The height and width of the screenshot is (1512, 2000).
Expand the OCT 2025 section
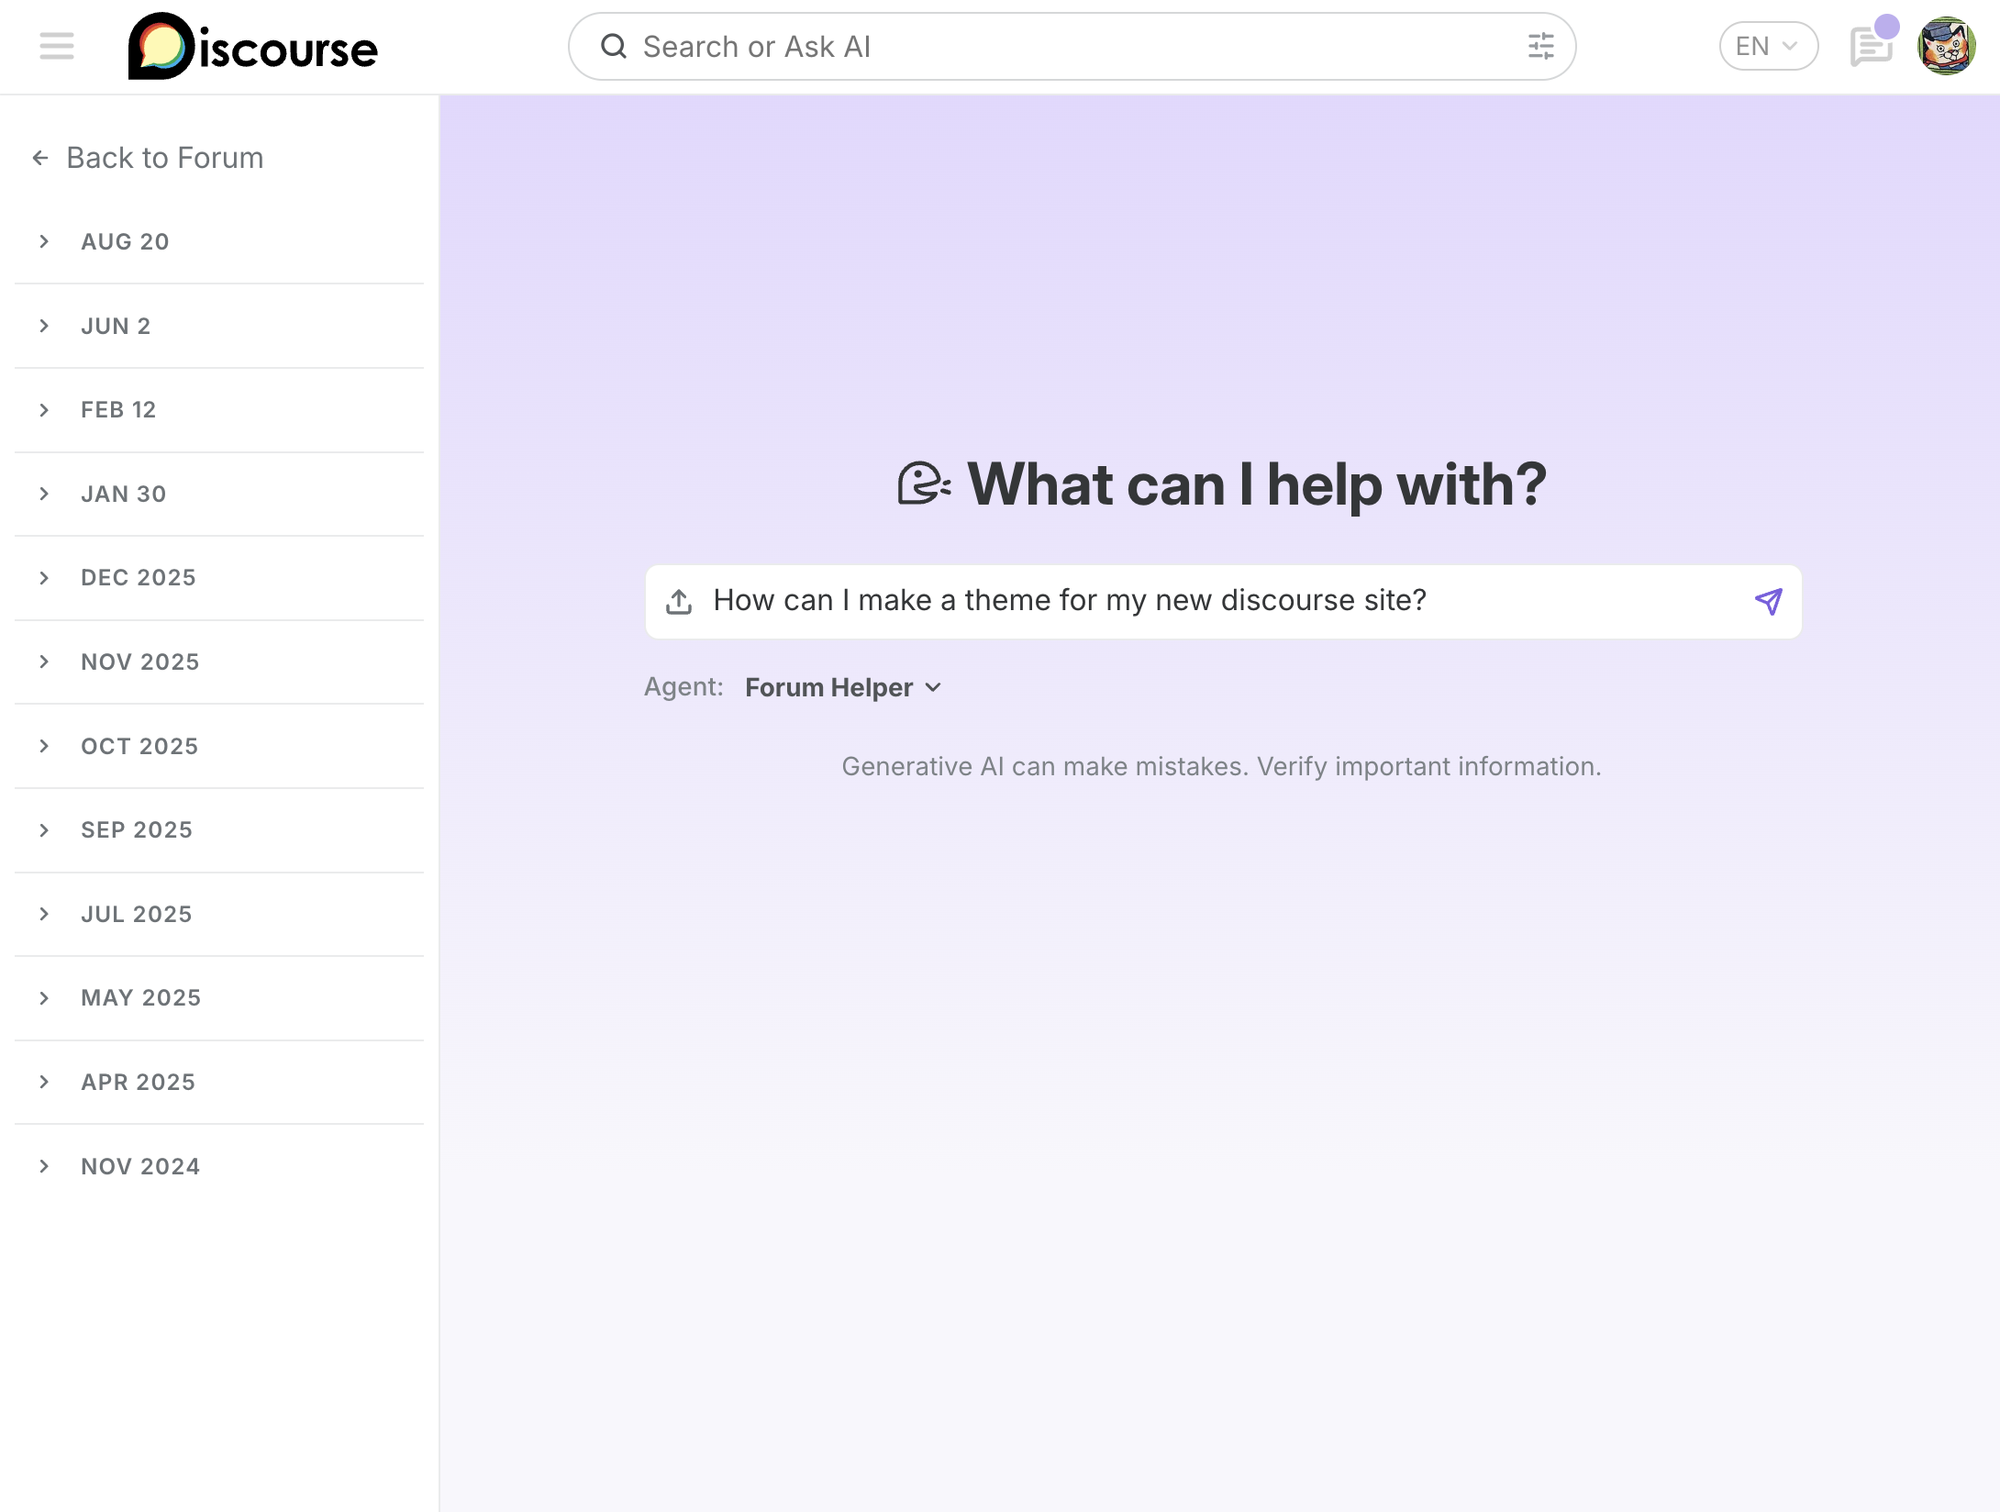tap(219, 746)
